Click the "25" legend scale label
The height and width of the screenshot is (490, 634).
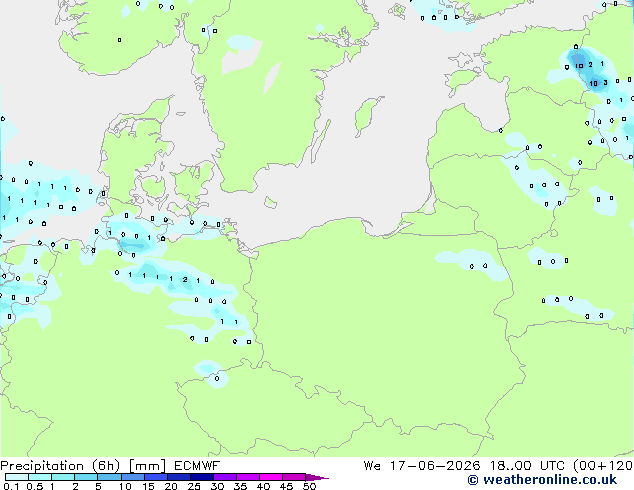pos(194,486)
